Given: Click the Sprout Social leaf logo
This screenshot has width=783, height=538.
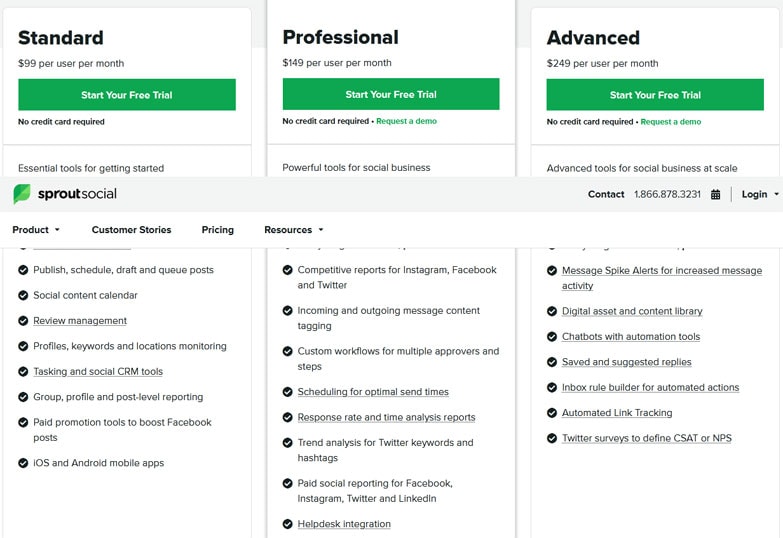Looking at the screenshot, I should click(x=22, y=194).
